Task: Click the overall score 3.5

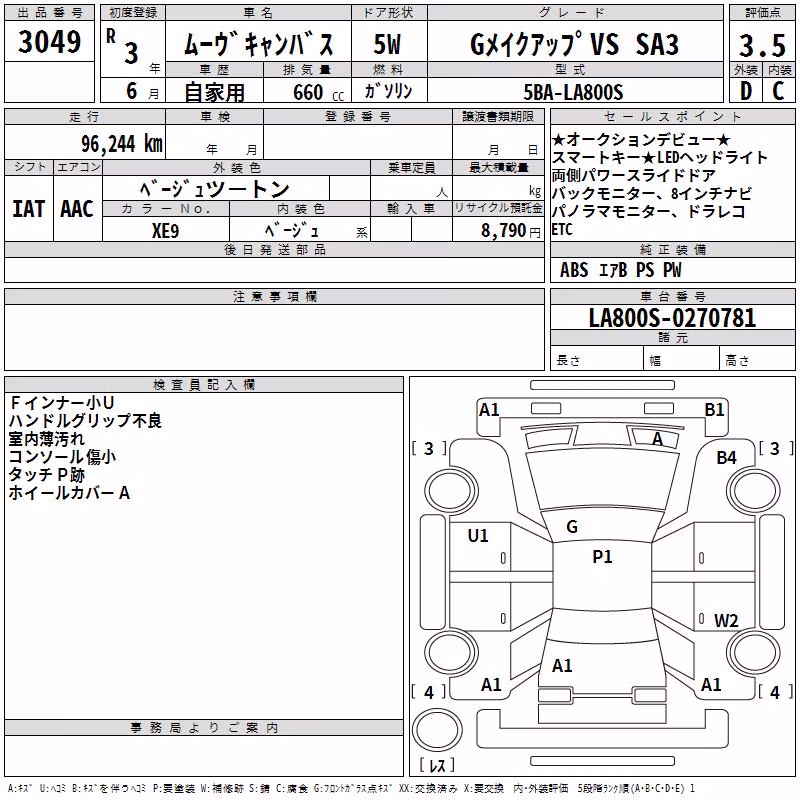Action: click(762, 45)
